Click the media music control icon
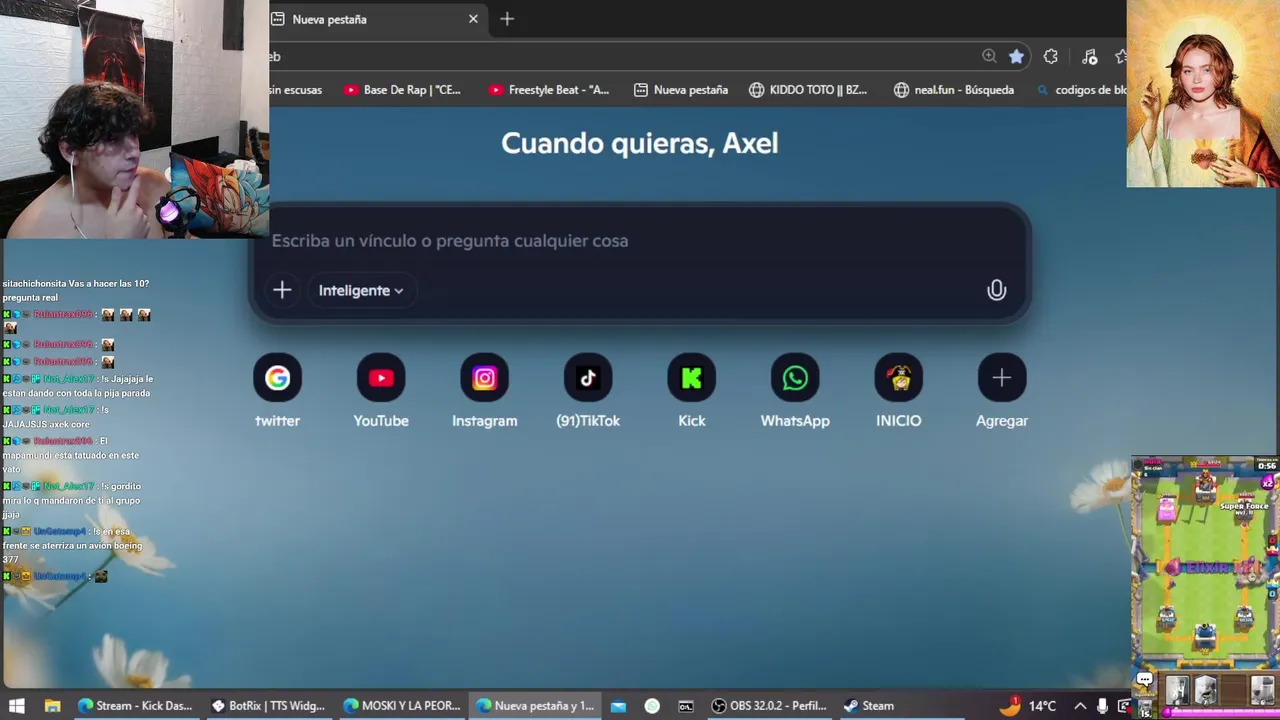This screenshot has height=720, width=1280. pyautogui.click(x=1089, y=56)
